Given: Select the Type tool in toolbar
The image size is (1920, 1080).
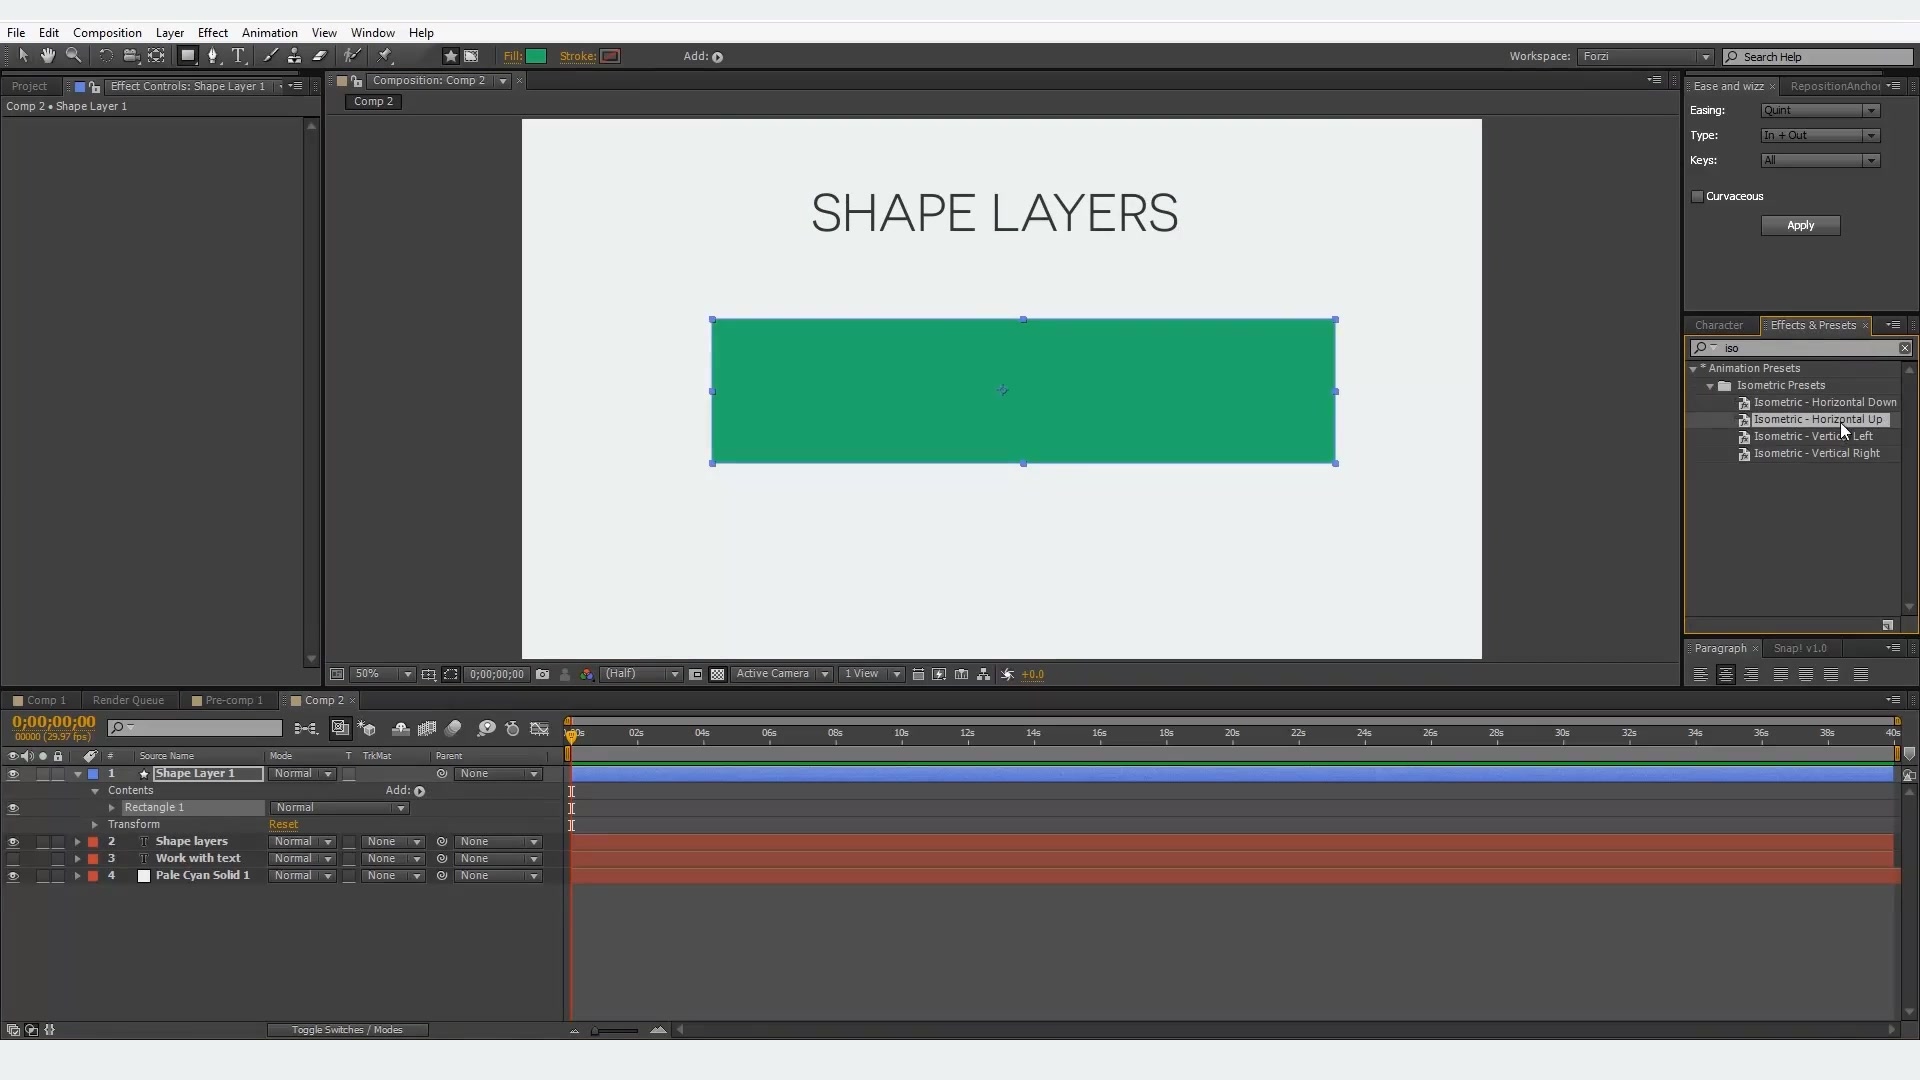Looking at the screenshot, I should pos(237,55).
